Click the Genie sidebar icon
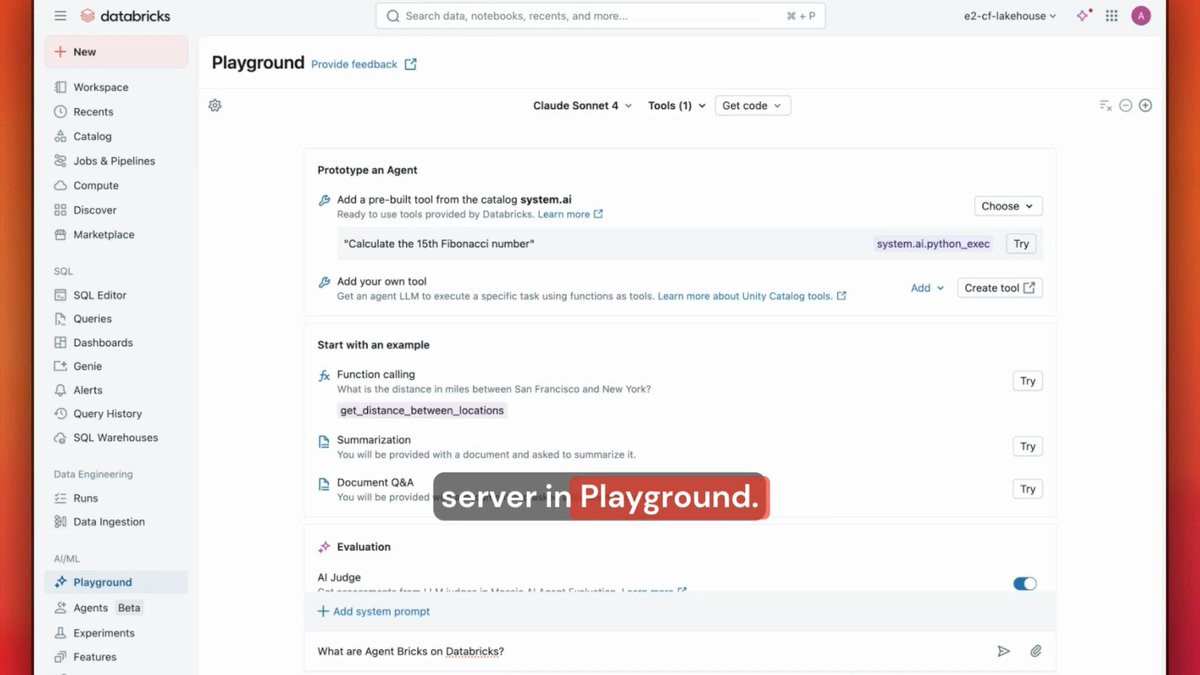The width and height of the screenshot is (1200, 675). tap(61, 366)
